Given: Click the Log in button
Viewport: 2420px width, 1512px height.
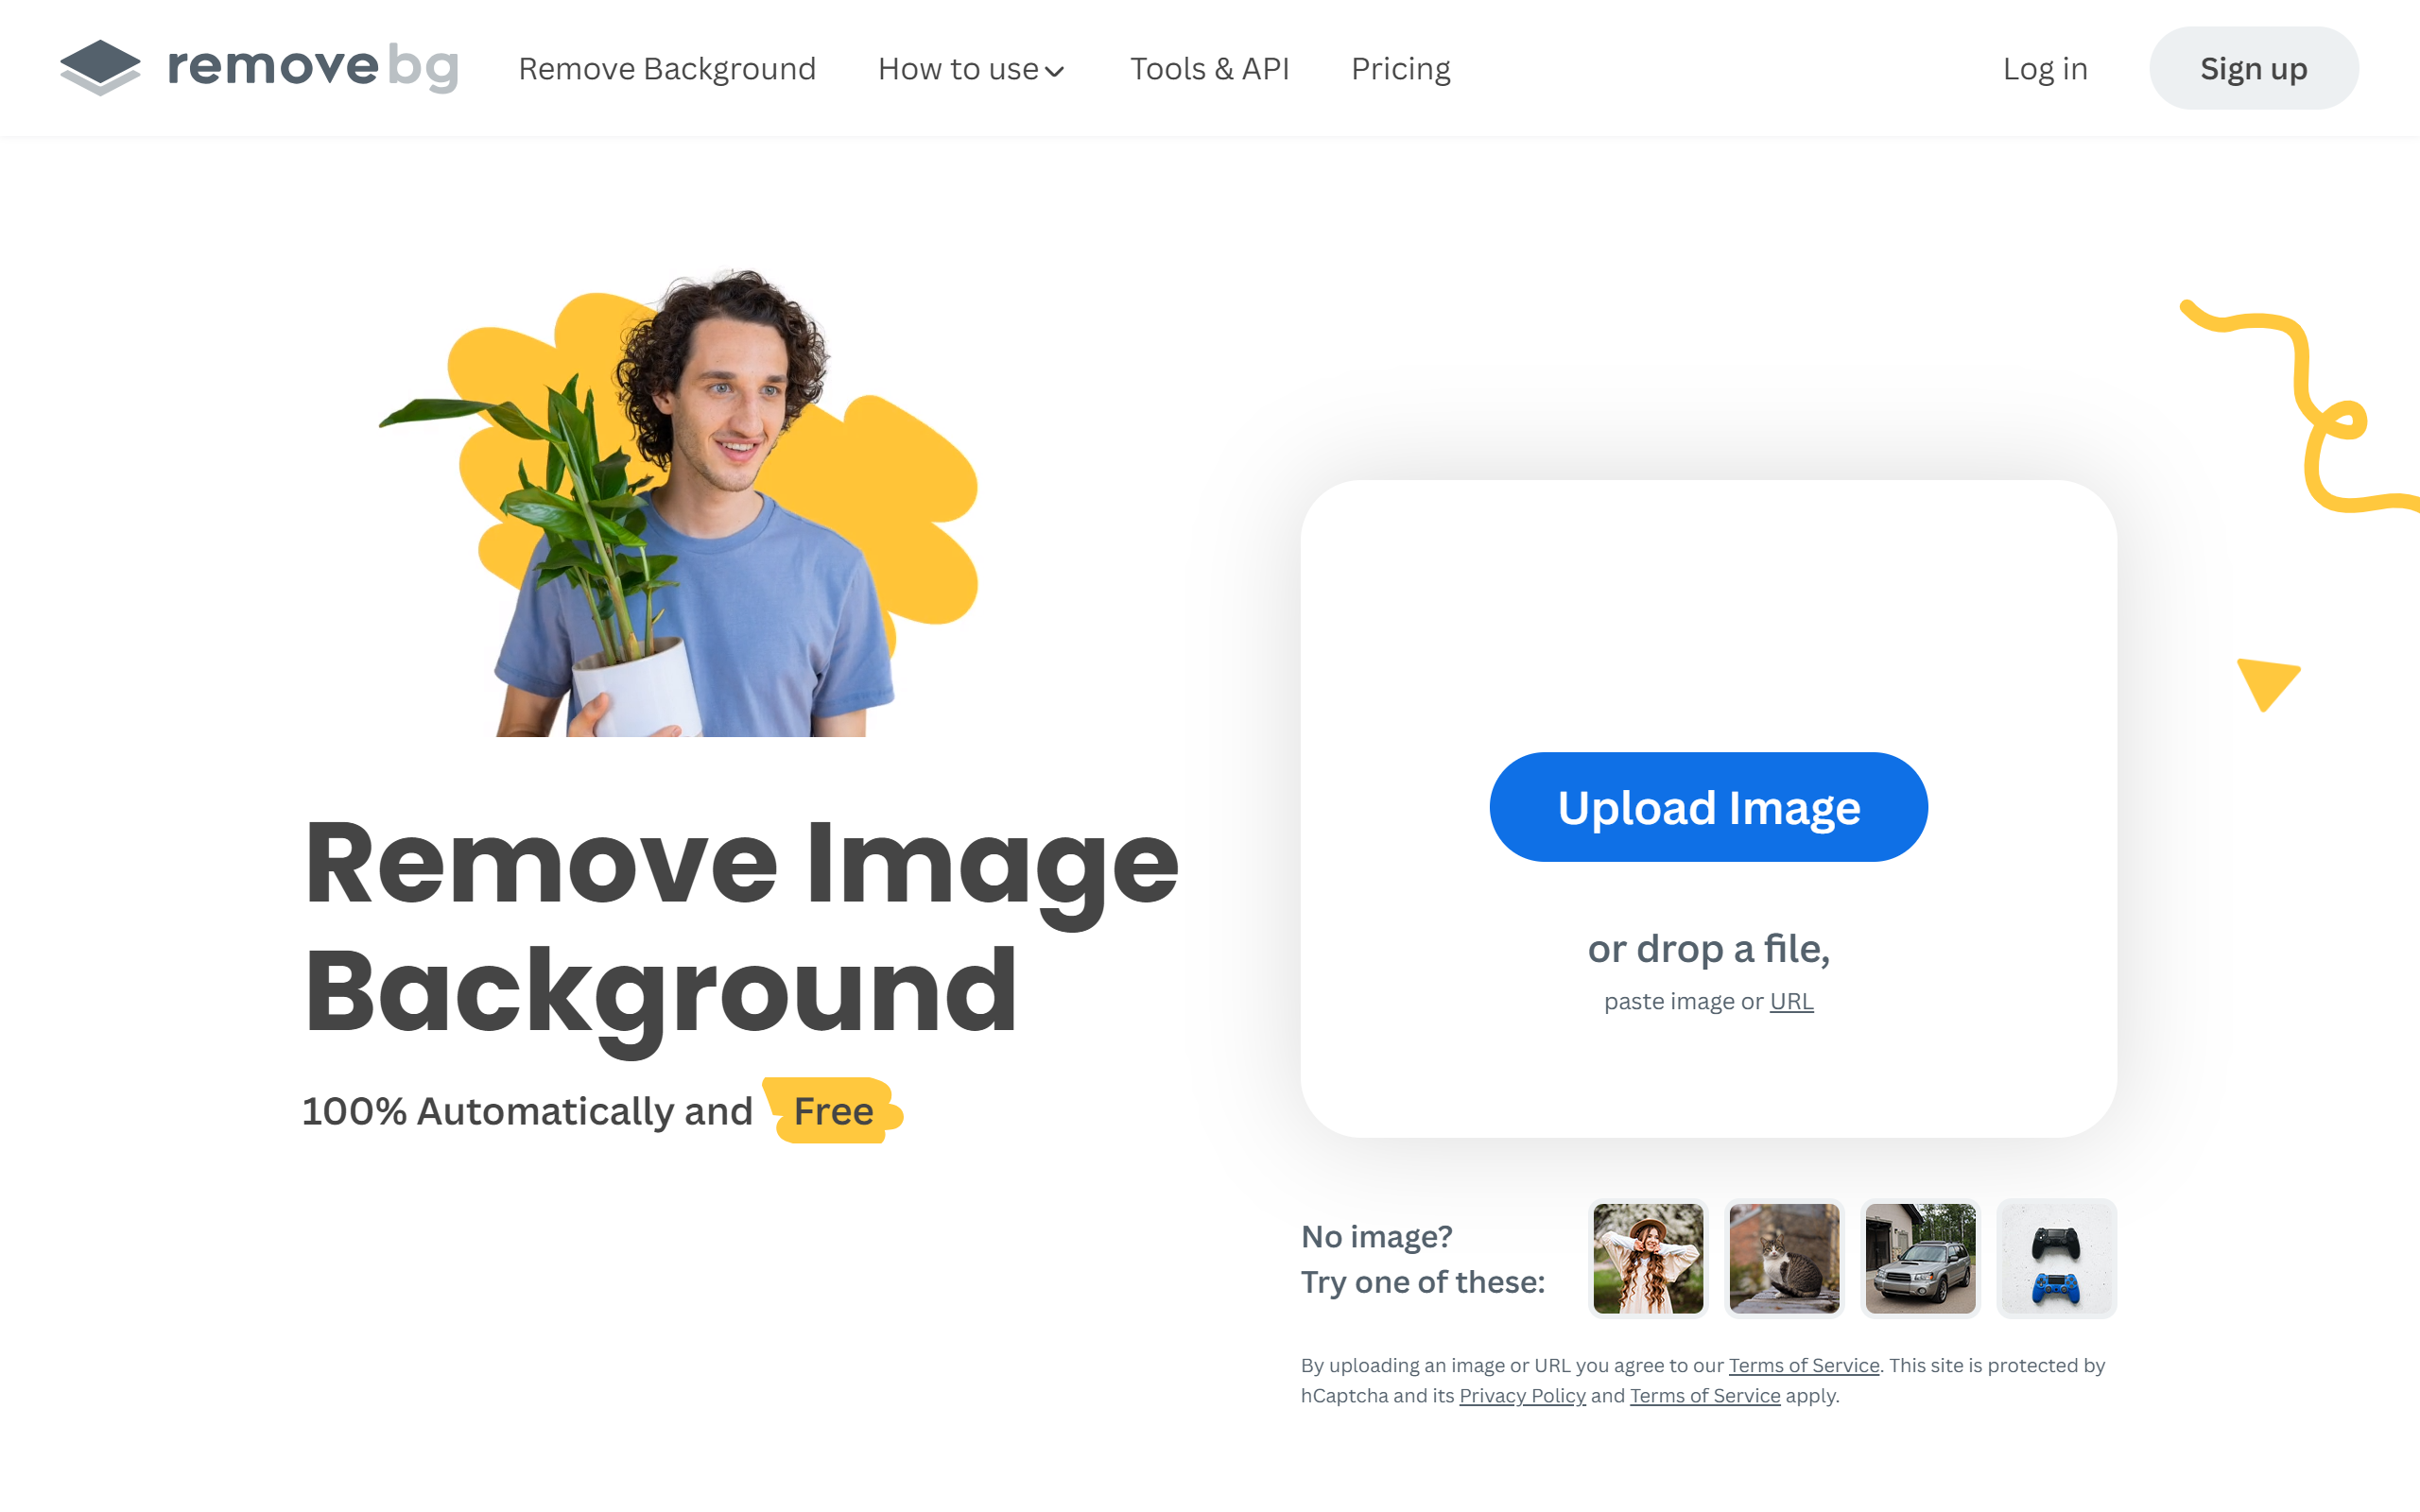Looking at the screenshot, I should pyautogui.click(x=2044, y=68).
